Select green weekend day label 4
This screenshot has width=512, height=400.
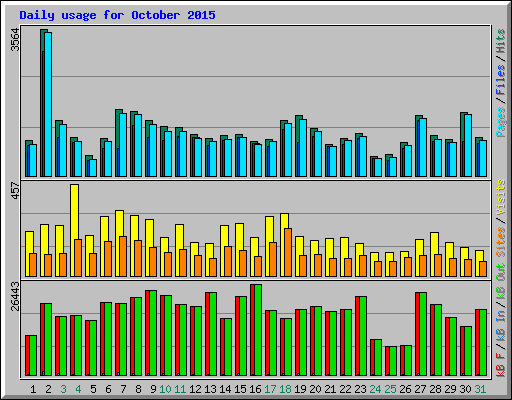[78, 389]
